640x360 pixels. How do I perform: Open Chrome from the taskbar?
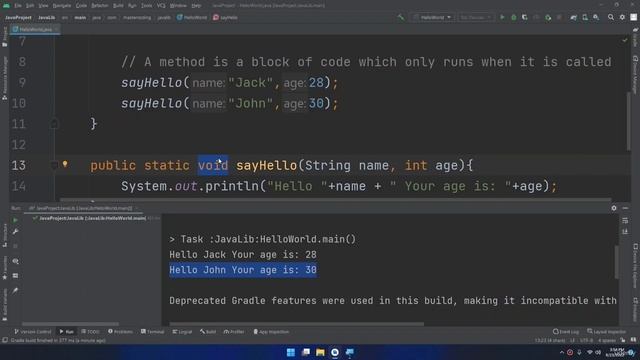(x=335, y=352)
